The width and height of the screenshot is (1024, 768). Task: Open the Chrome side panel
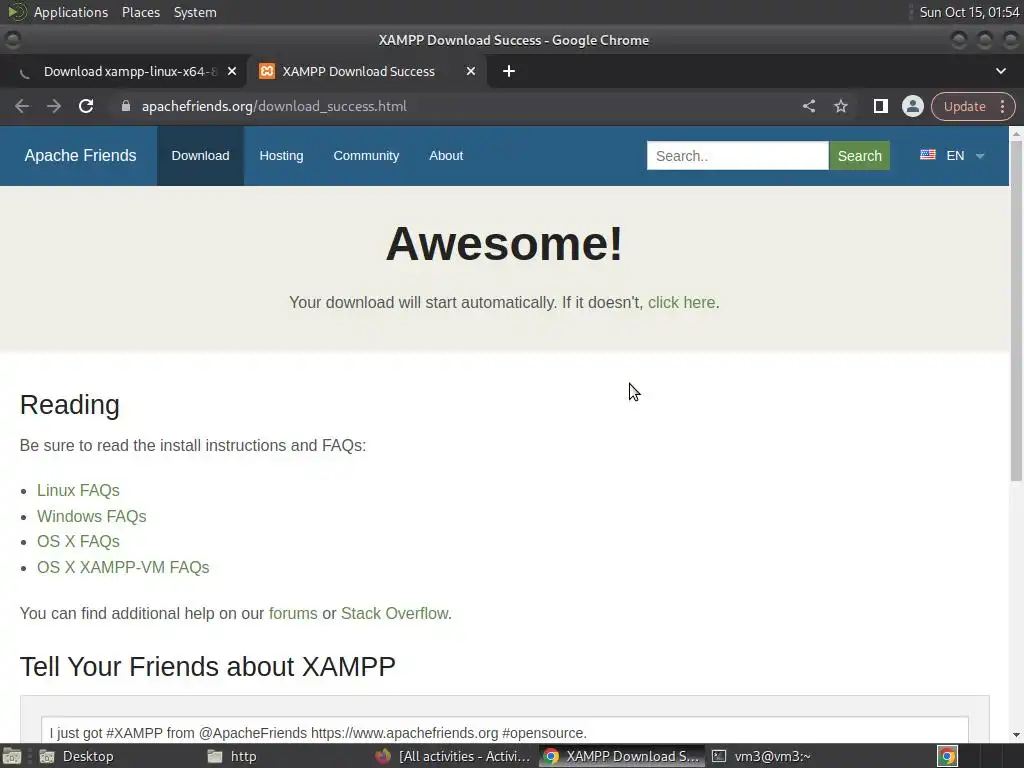click(880, 106)
